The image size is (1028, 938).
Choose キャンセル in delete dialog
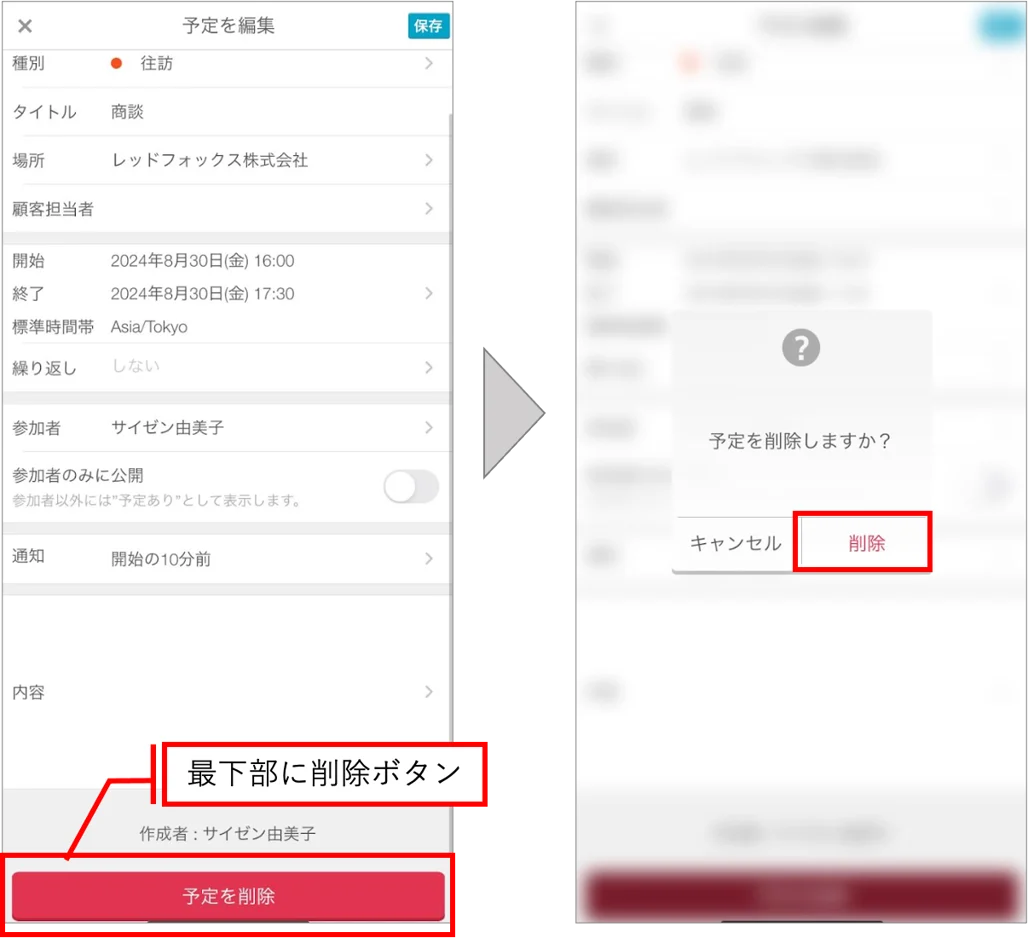735,543
